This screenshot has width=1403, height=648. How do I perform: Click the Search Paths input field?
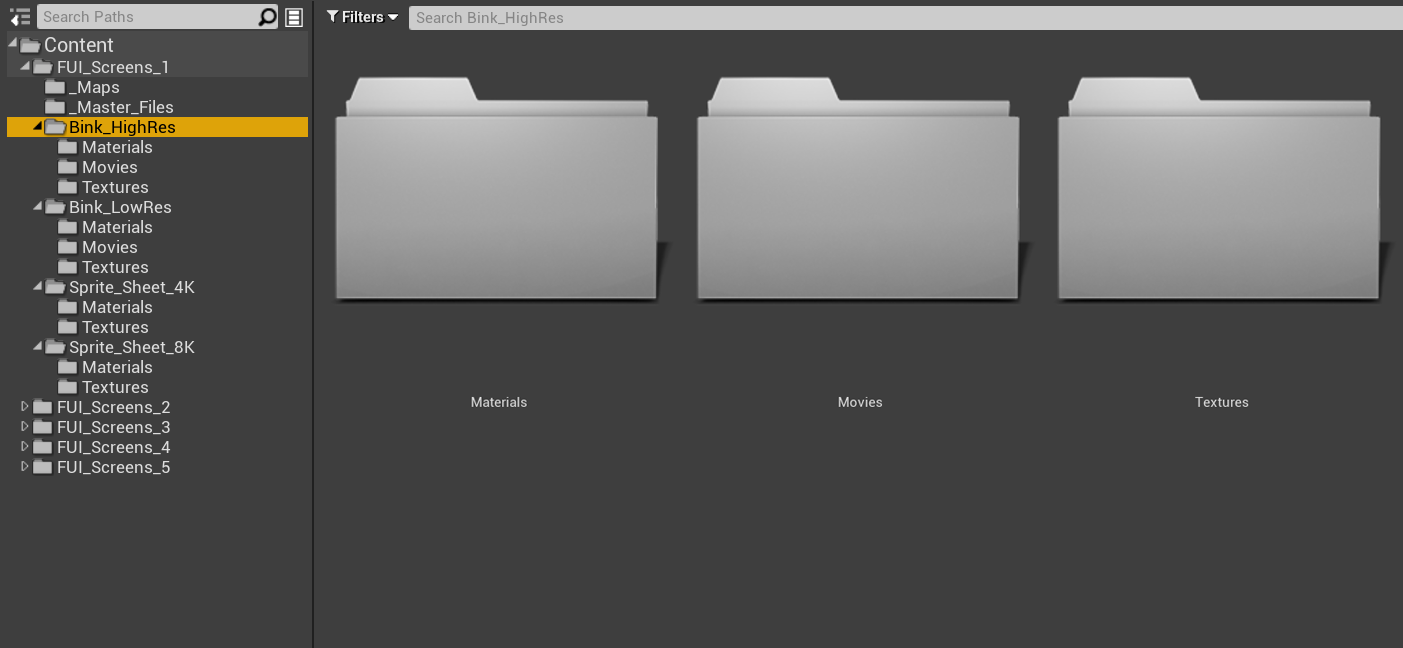(x=146, y=17)
